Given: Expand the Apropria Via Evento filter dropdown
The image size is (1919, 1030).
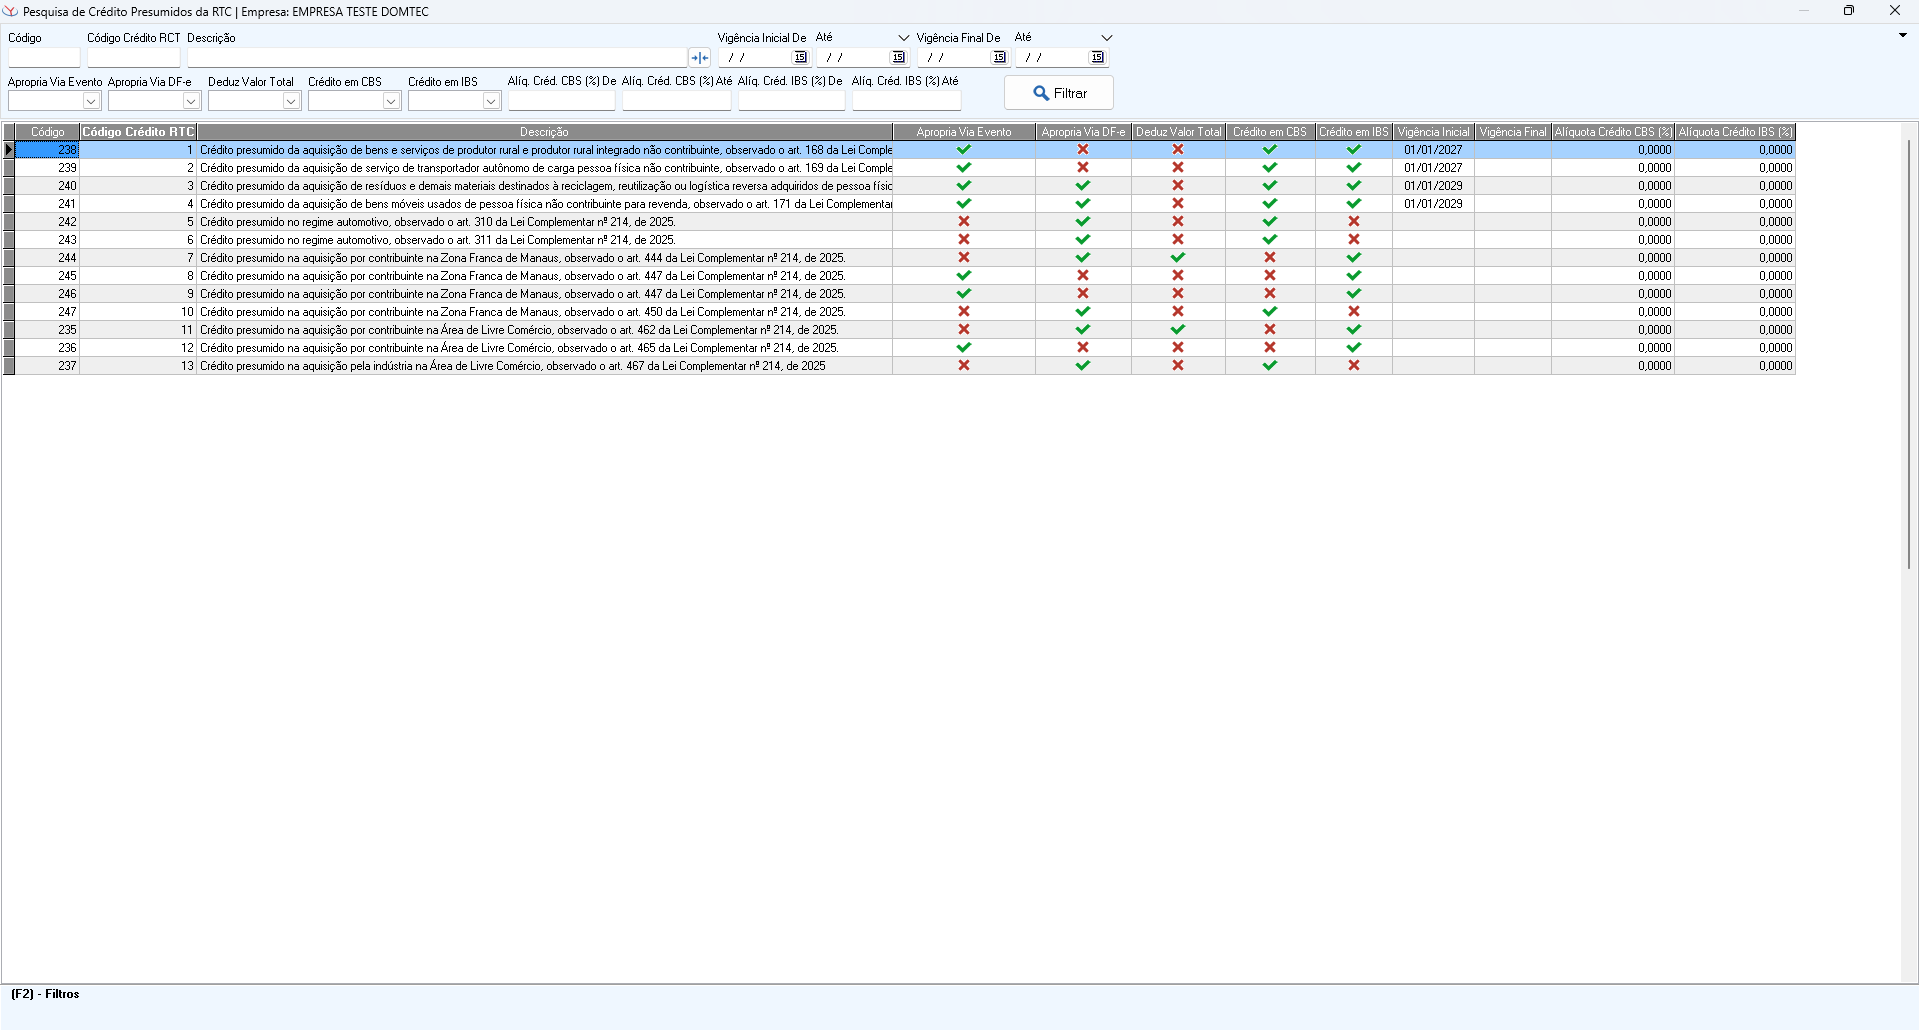Looking at the screenshot, I should tap(91, 101).
